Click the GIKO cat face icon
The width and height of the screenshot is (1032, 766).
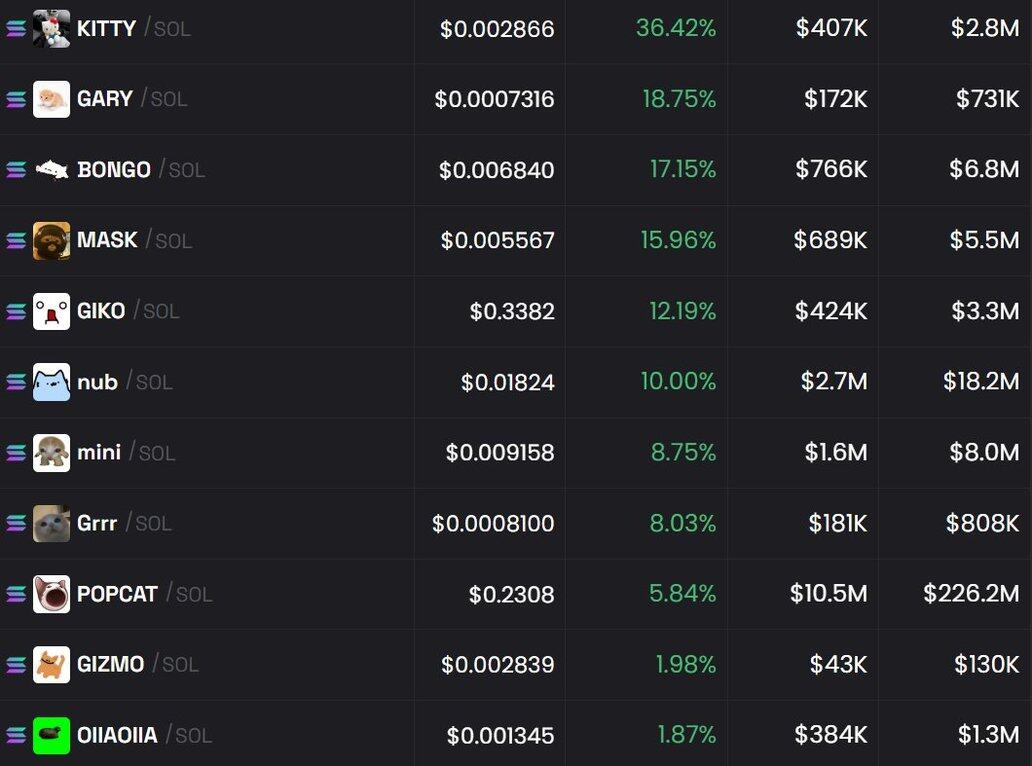(x=51, y=311)
